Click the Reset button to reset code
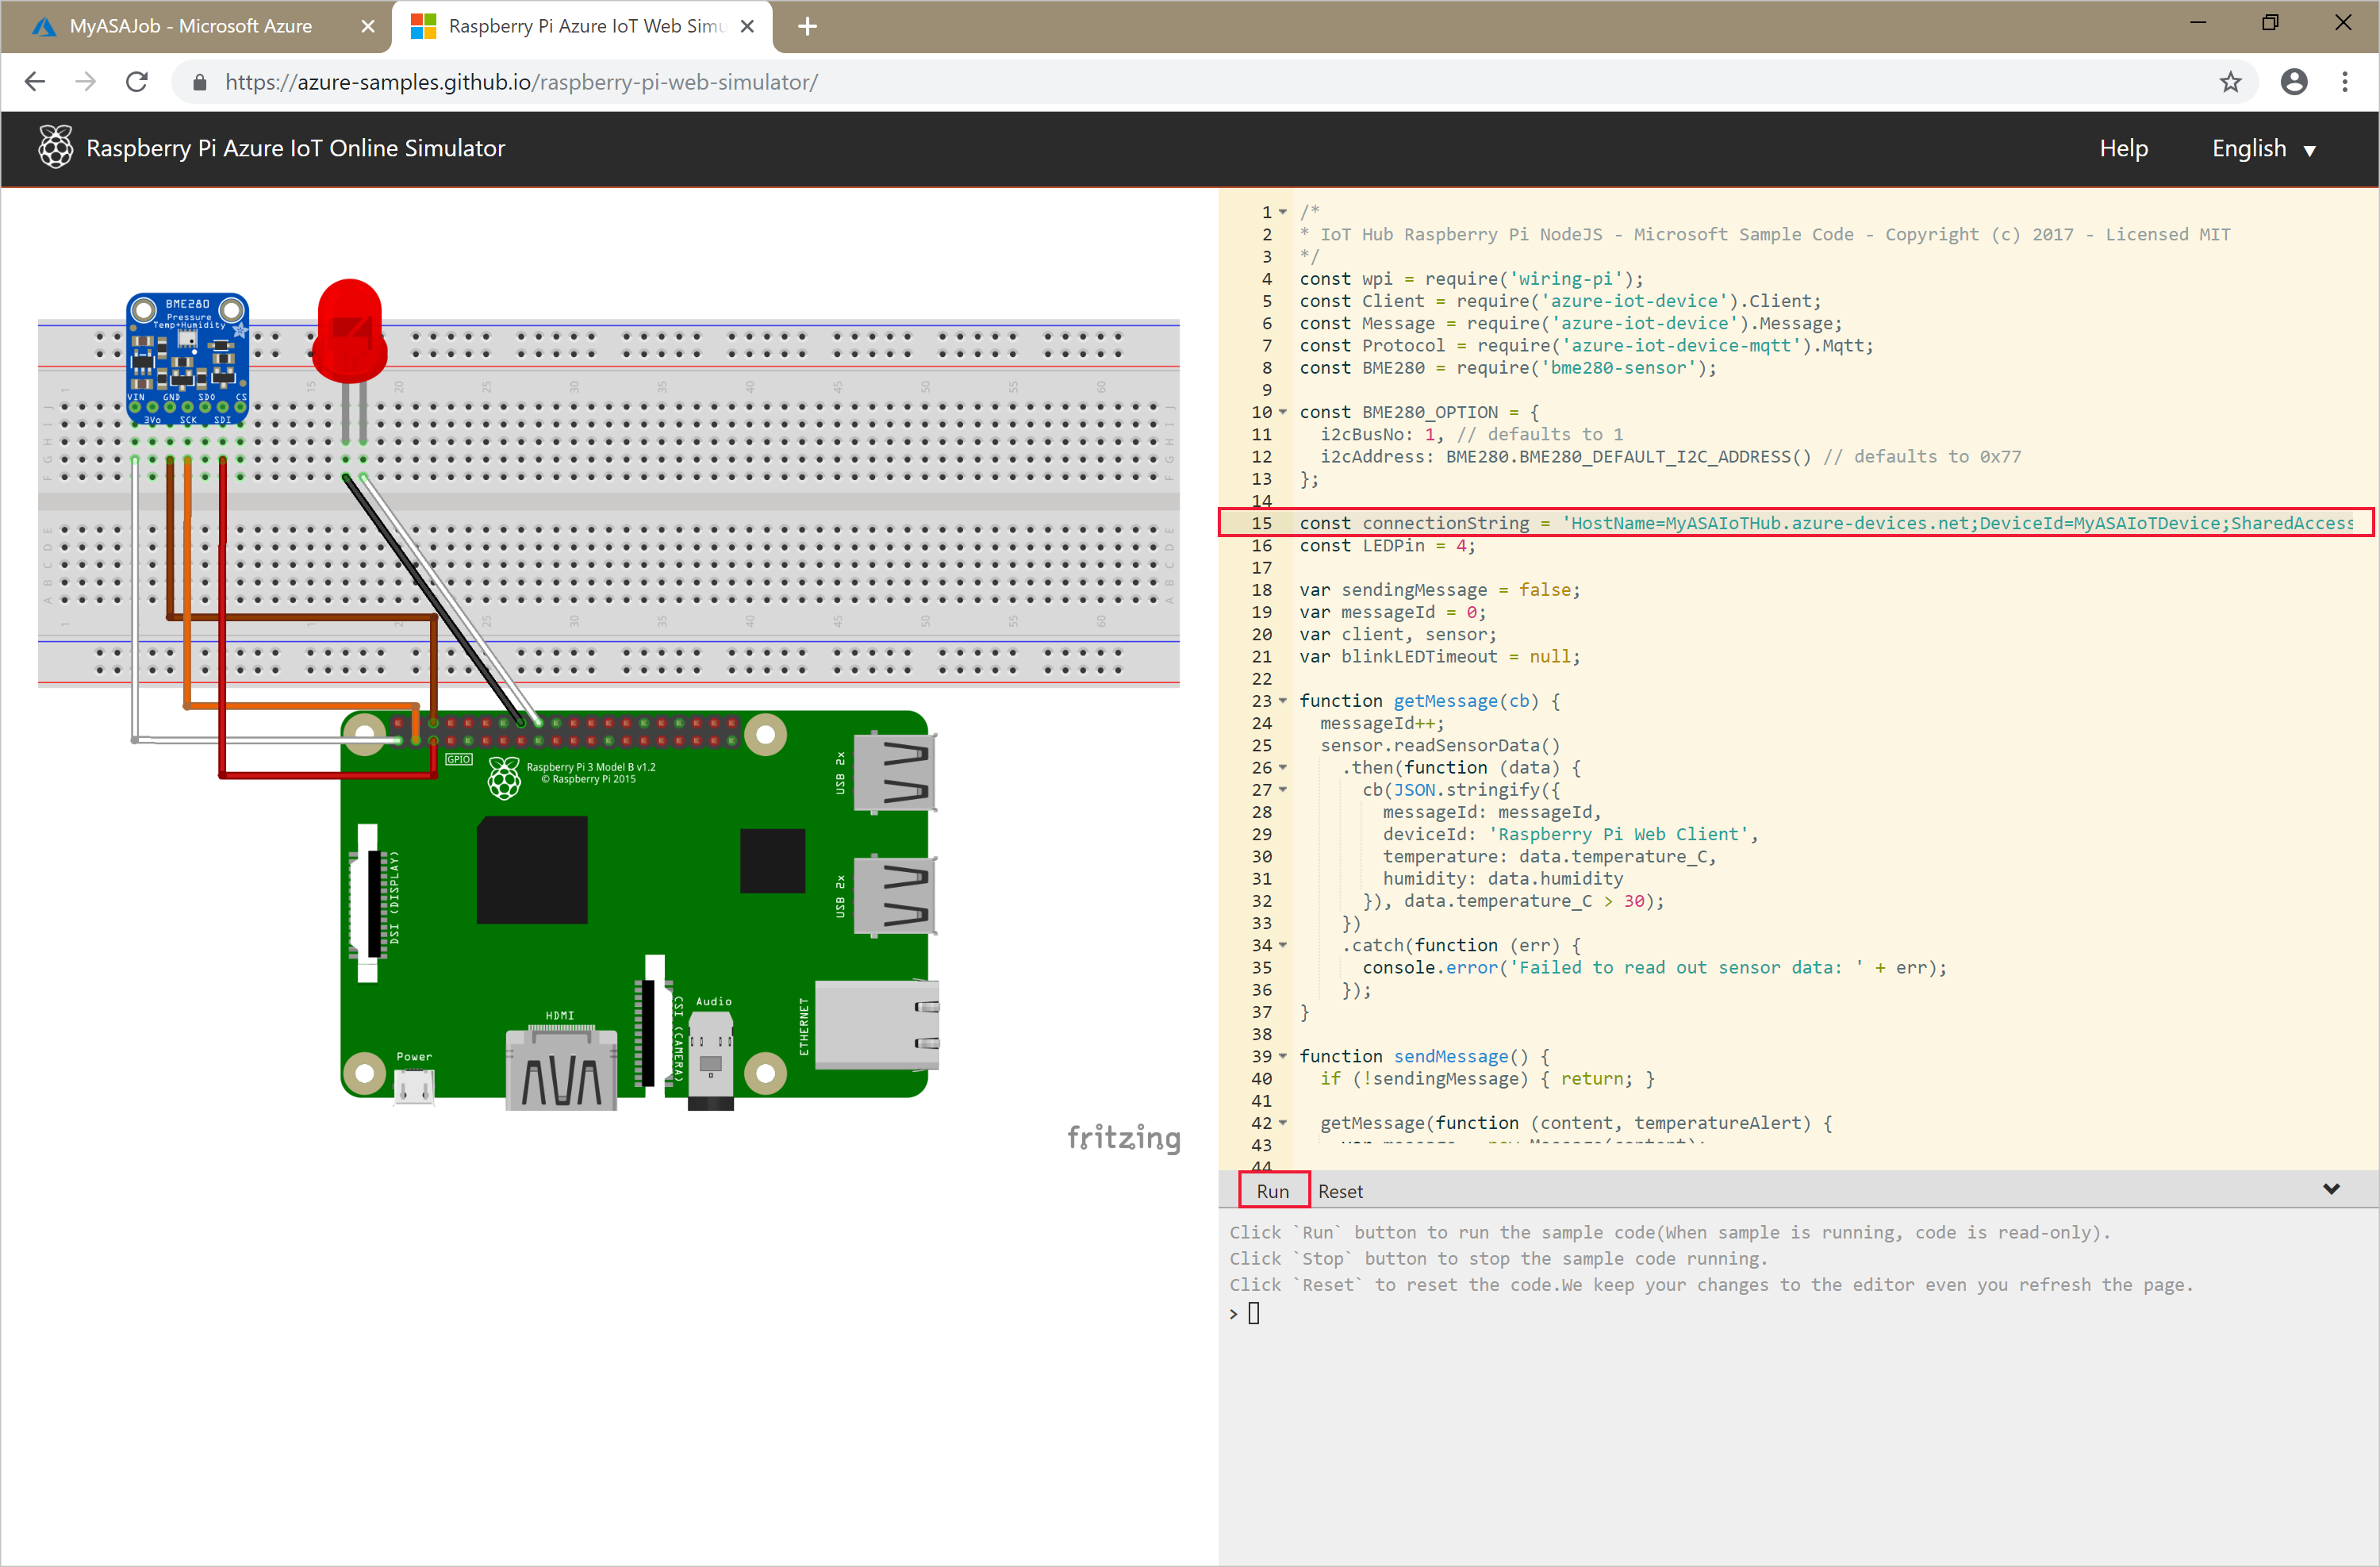This screenshot has width=2380, height=1567. pyautogui.click(x=1339, y=1191)
